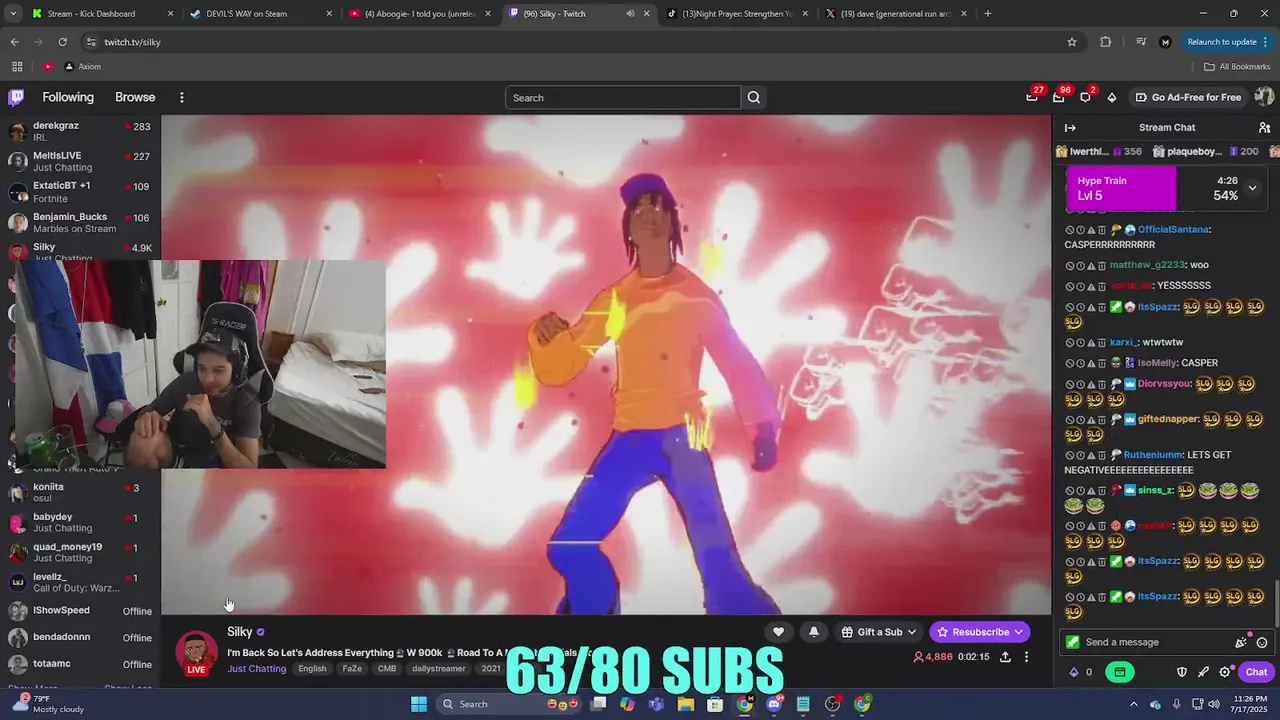Viewport: 1280px width, 720px height.
Task: Open notifications inbox with 96 badge
Action: (x=1058, y=97)
